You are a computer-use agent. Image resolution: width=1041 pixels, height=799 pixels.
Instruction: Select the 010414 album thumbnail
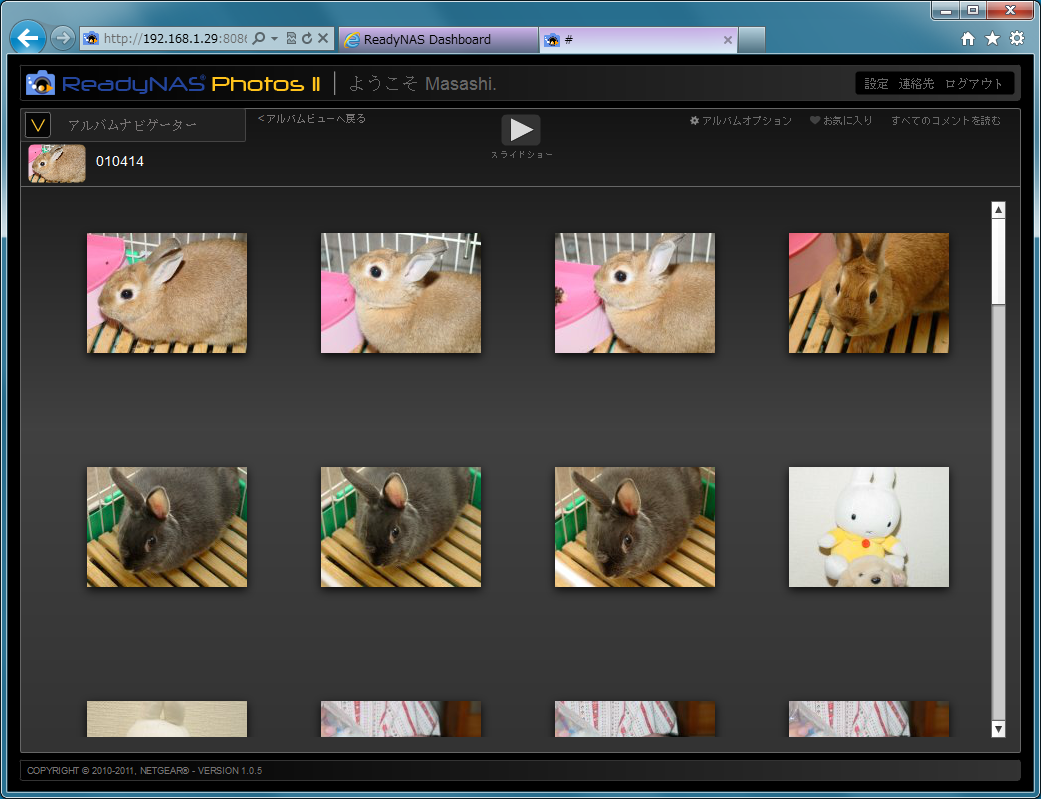coord(57,163)
